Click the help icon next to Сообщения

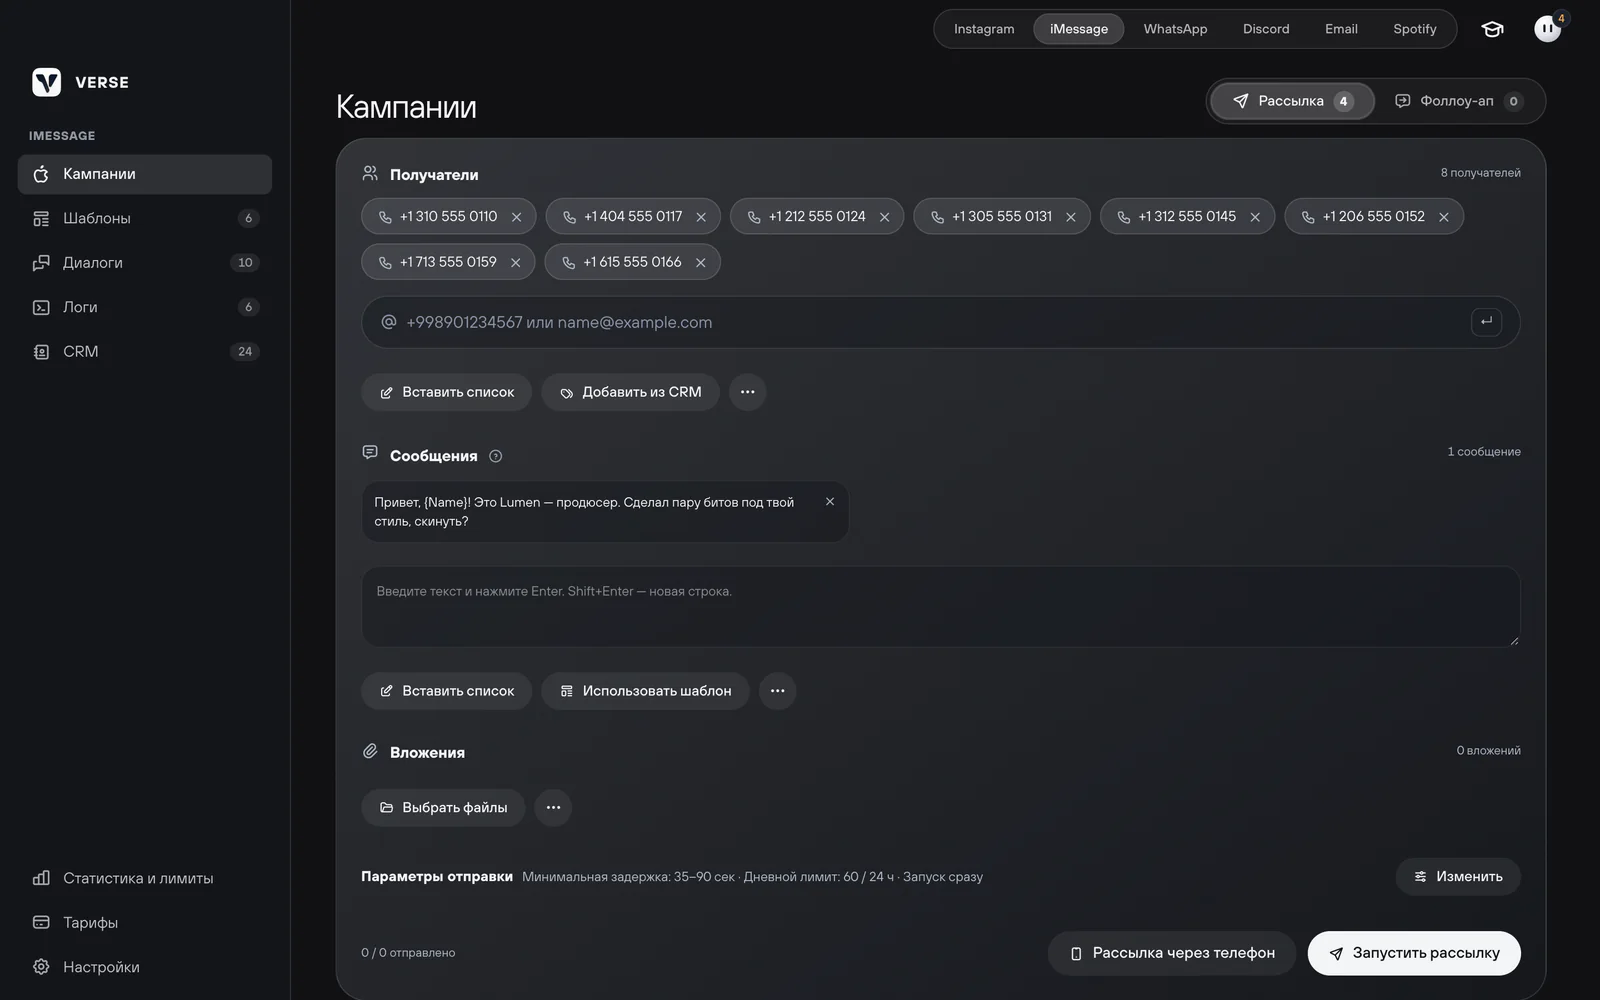496,456
